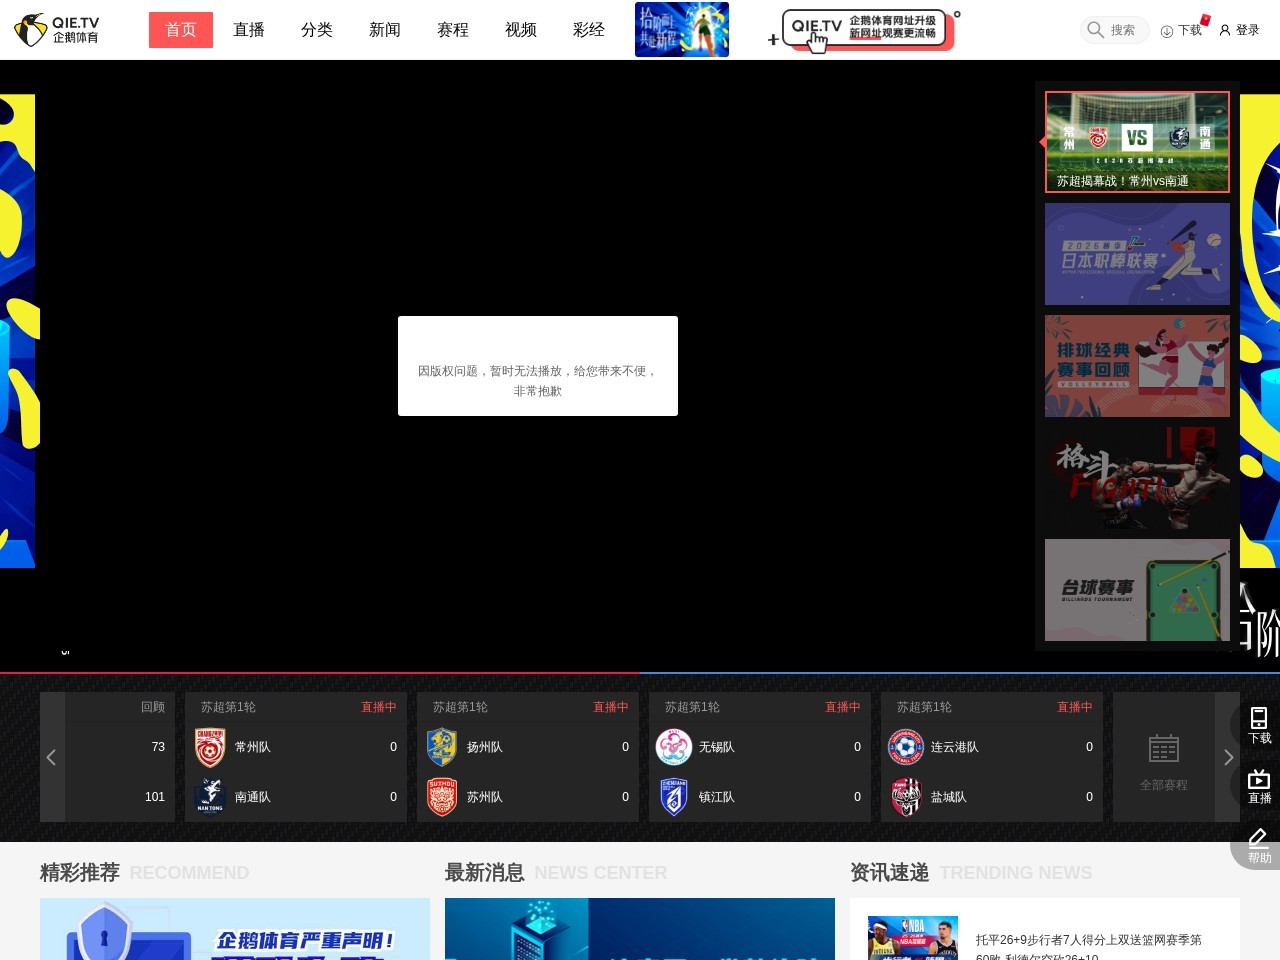Image resolution: width=1280 pixels, height=960 pixels.
Task: Go to the 赛程 schedule page
Action: pos(453,30)
